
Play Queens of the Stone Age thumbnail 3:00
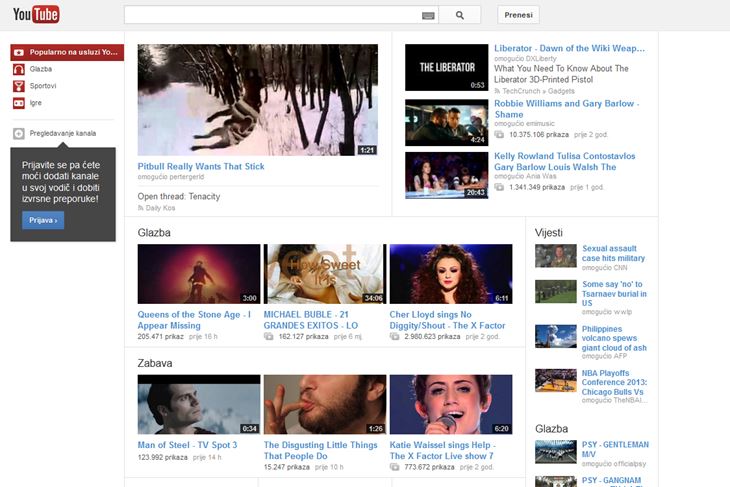199,274
